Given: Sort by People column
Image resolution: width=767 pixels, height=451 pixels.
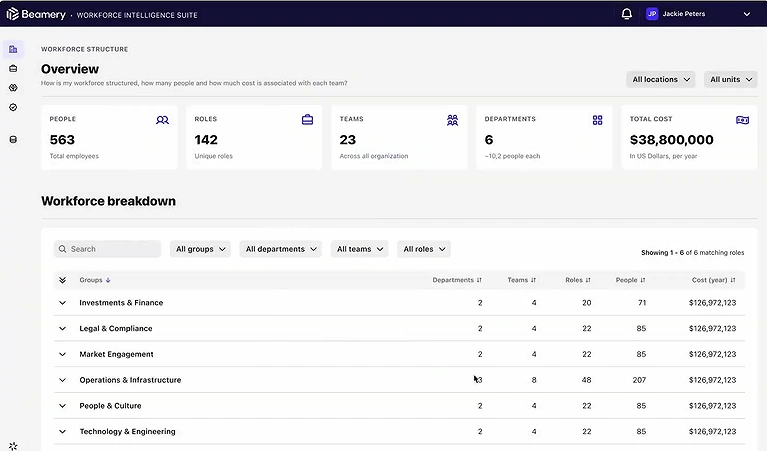Looking at the screenshot, I should 631,280.
